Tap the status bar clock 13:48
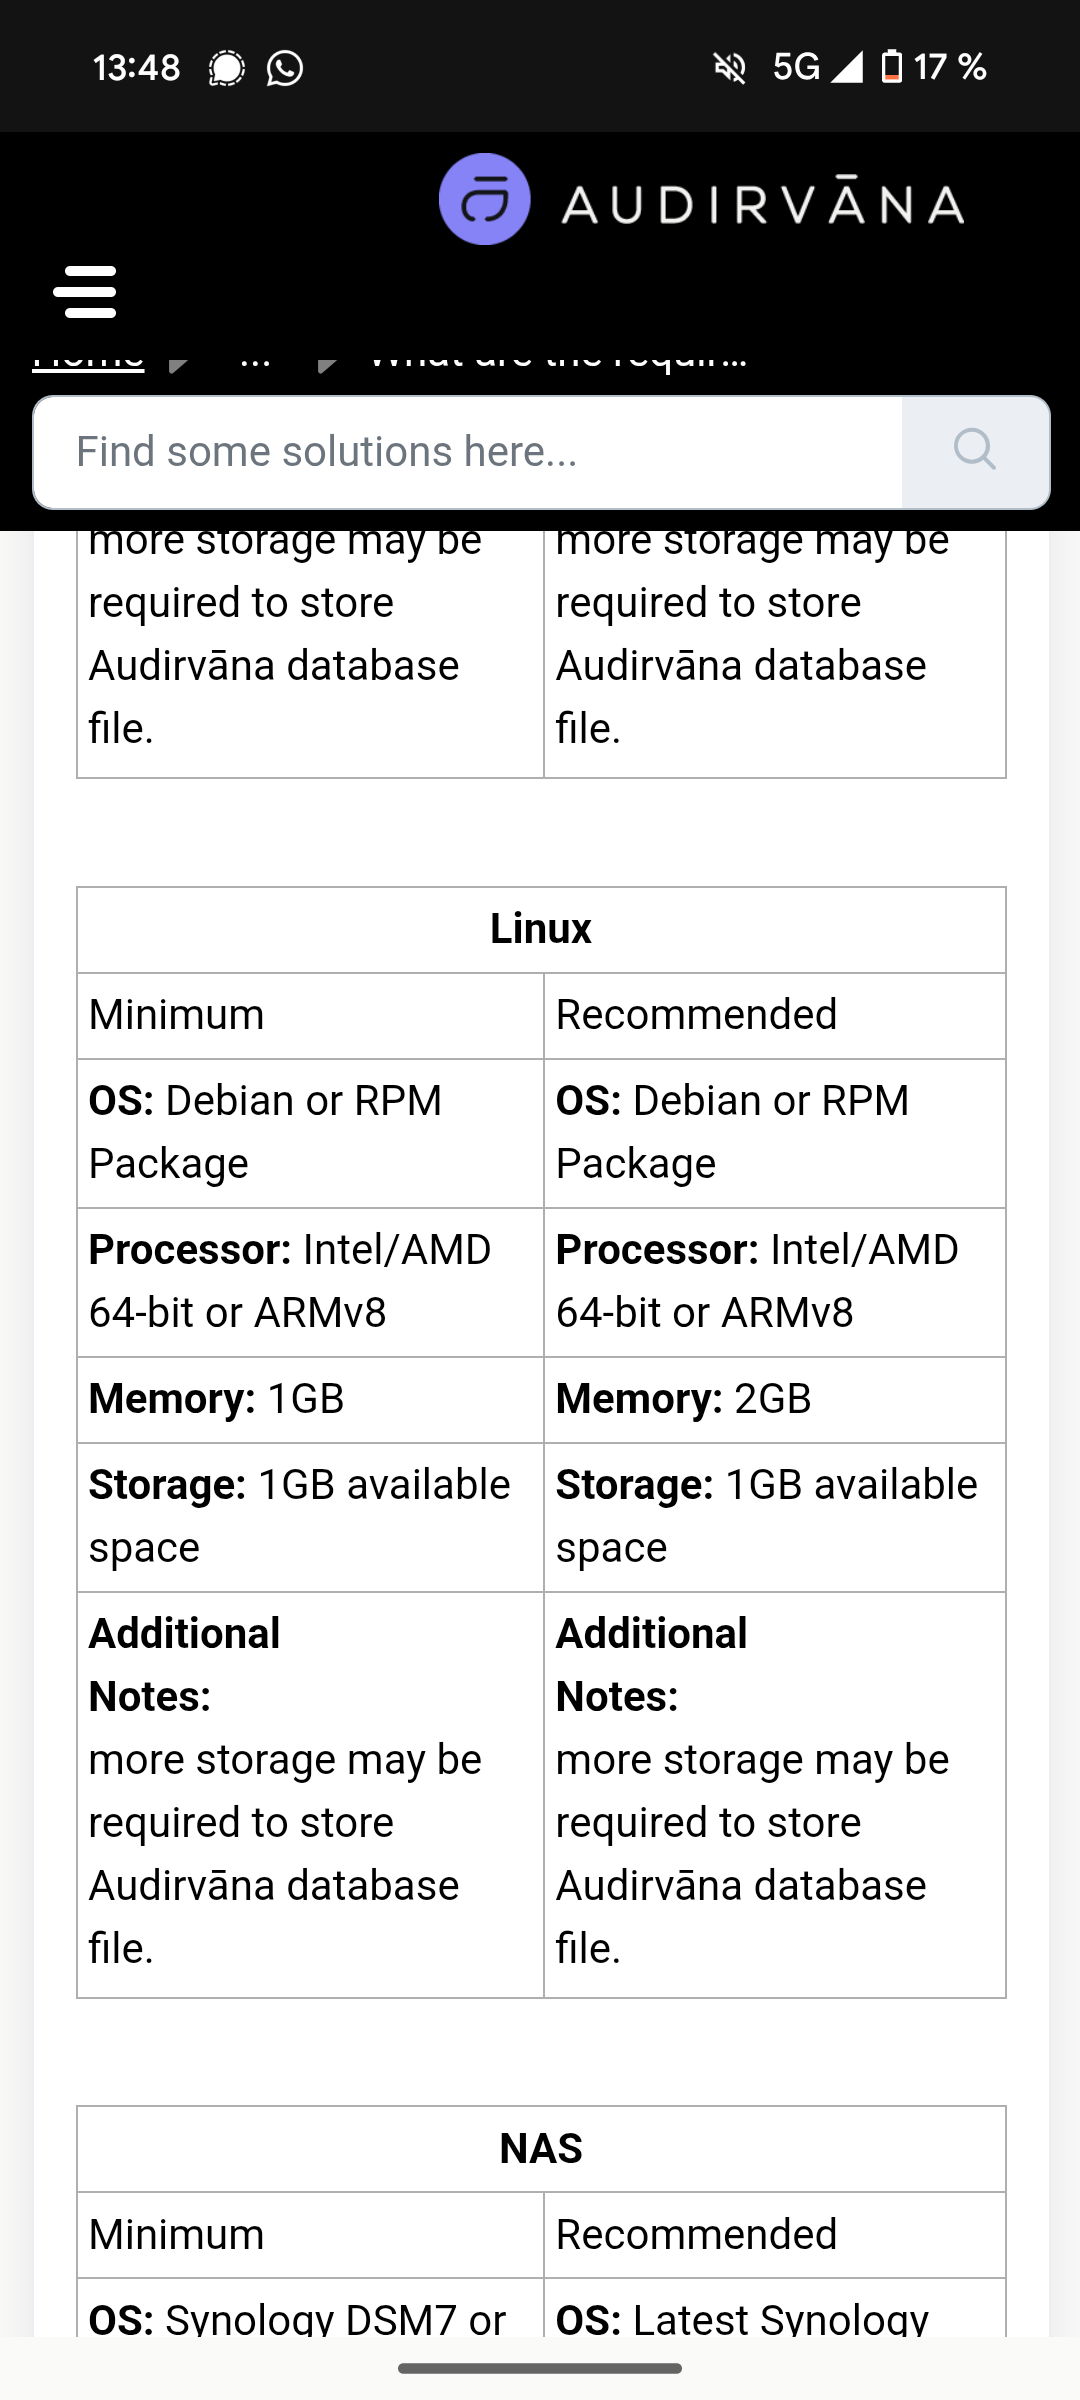1080x2400 pixels. coord(137,68)
